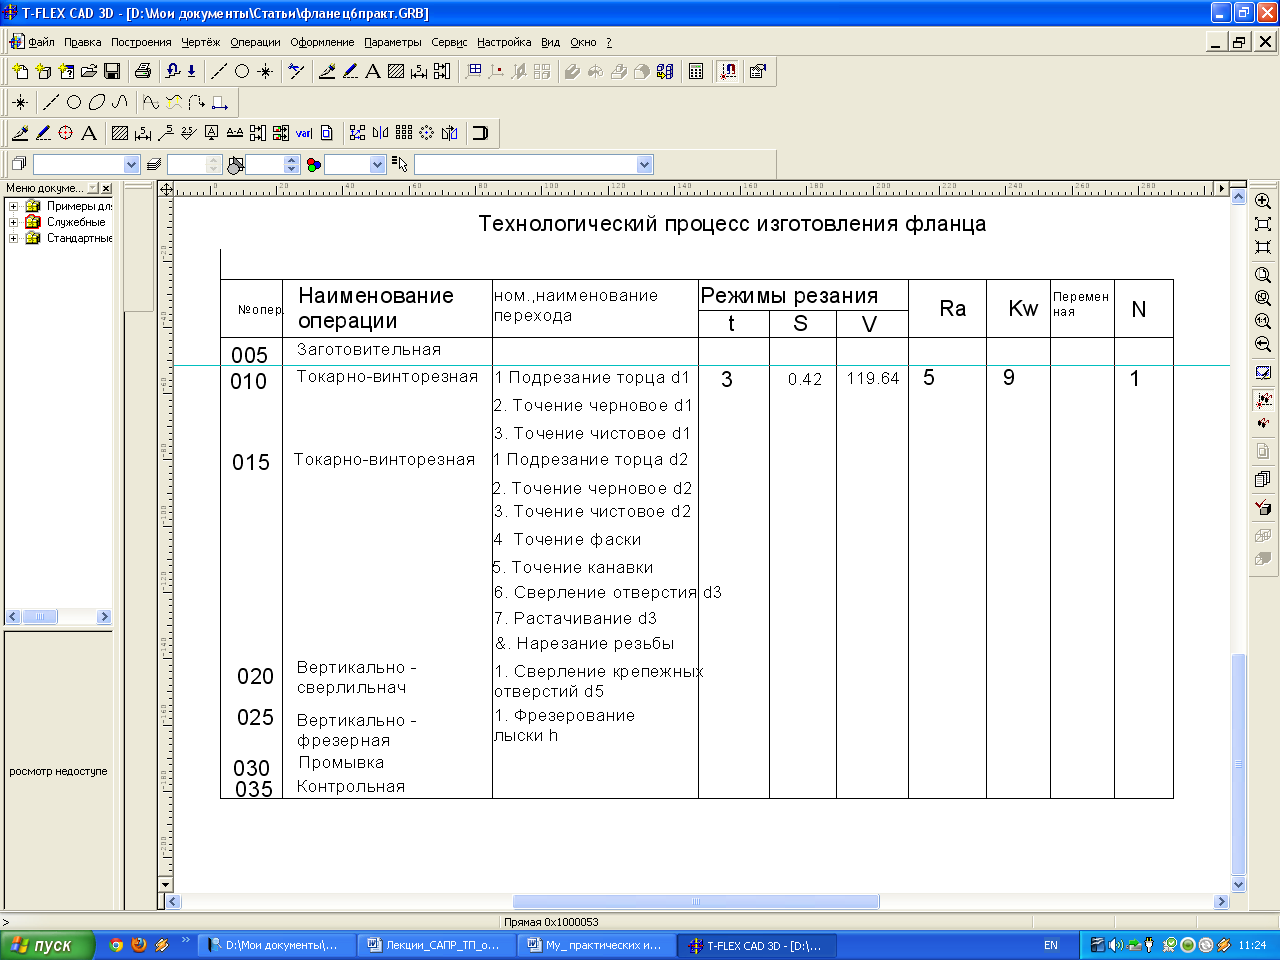1280x960 pixels.
Task: Click the layer name input field
Action: 78,164
